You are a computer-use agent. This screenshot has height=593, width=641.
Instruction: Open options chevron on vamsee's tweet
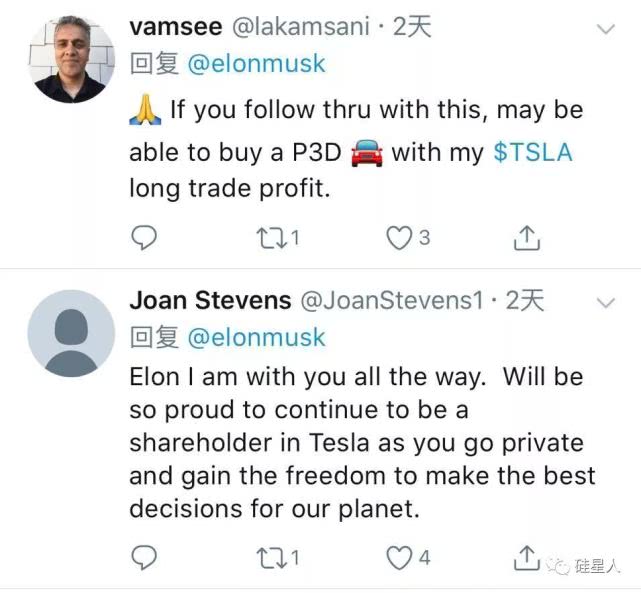click(x=606, y=30)
